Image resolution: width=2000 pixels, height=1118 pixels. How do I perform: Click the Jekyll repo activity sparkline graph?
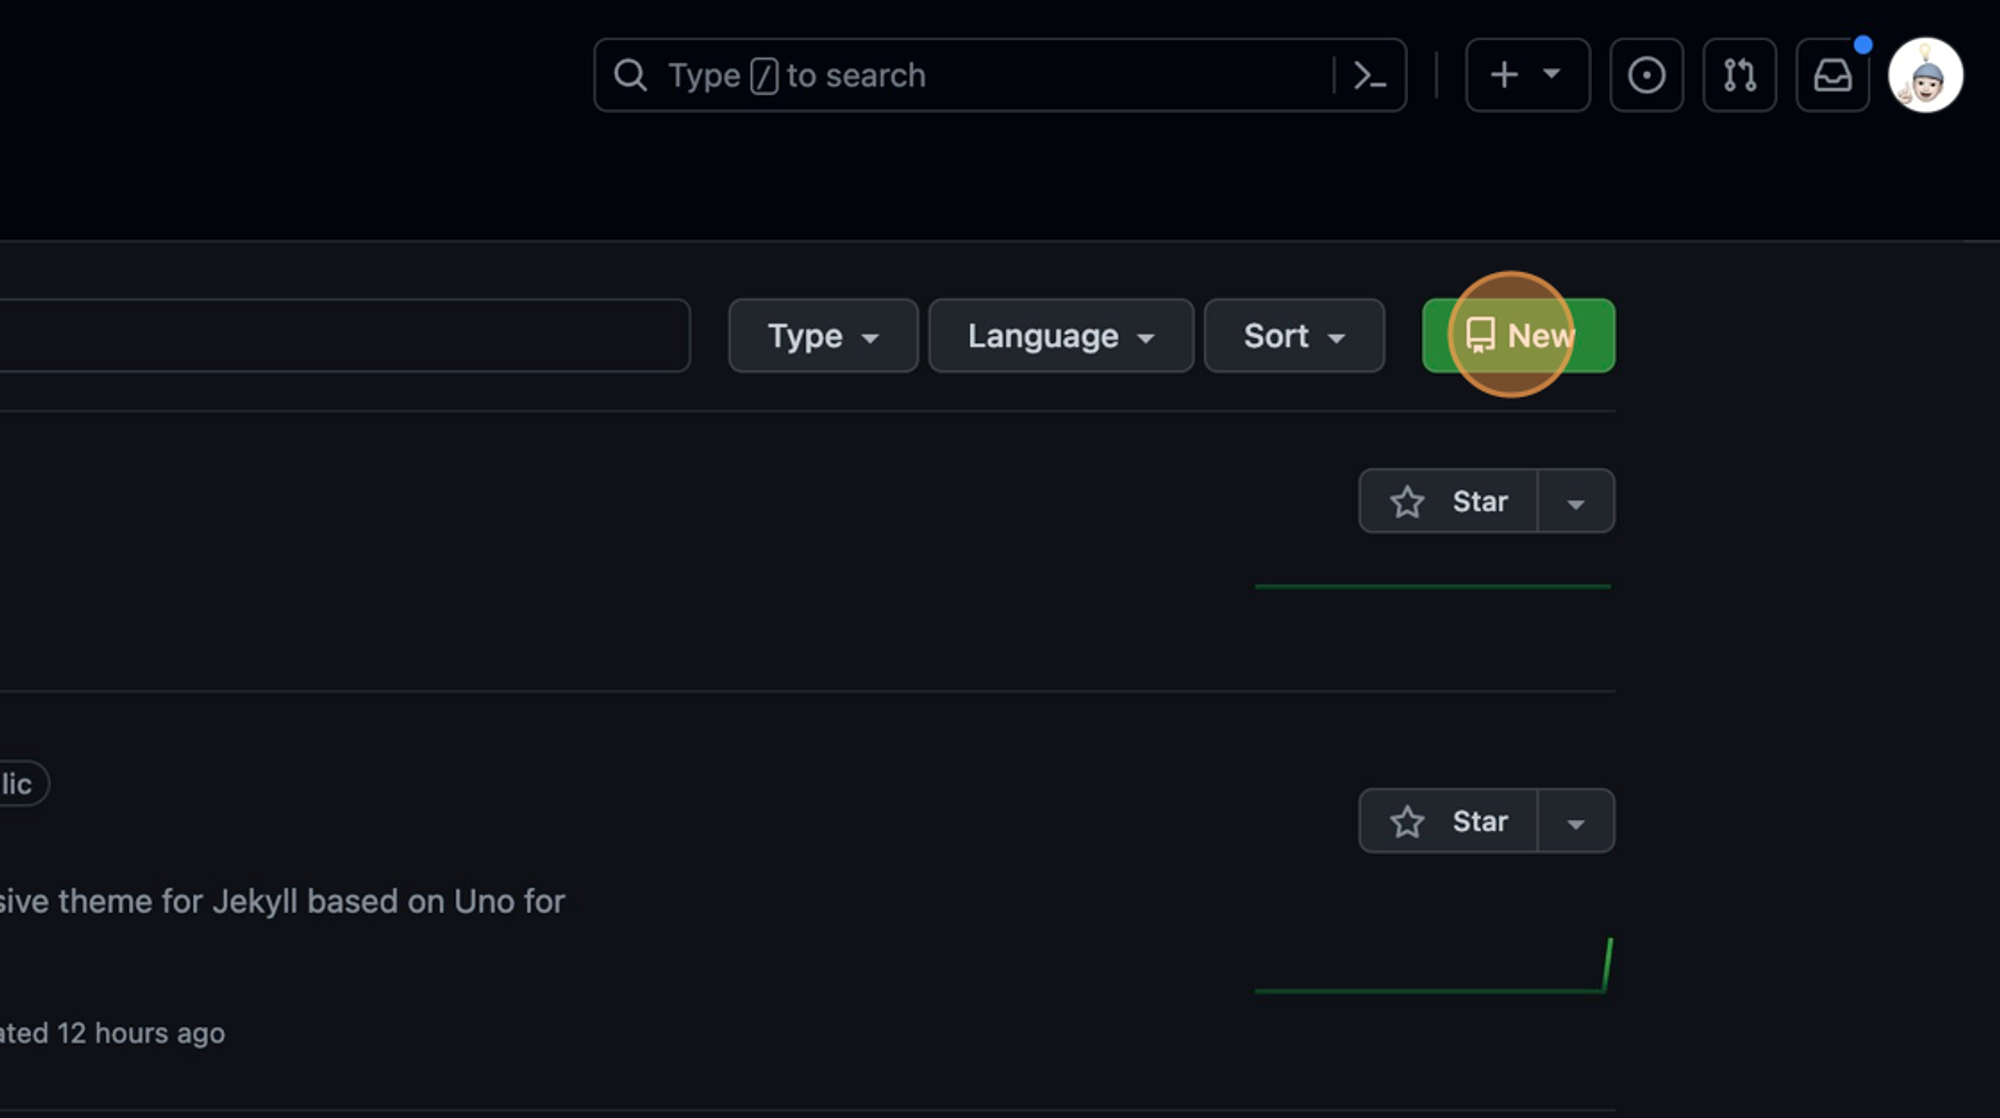coord(1433,965)
